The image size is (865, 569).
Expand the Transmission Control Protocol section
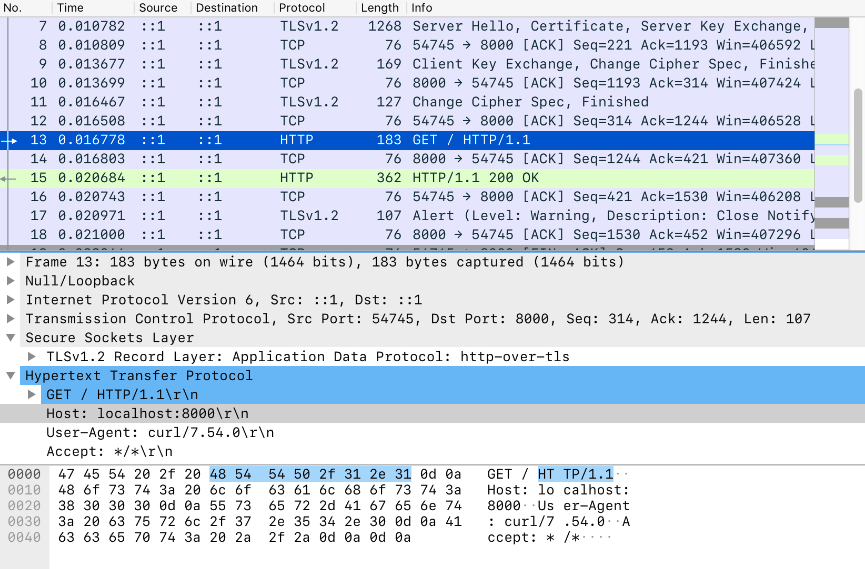click(11, 319)
